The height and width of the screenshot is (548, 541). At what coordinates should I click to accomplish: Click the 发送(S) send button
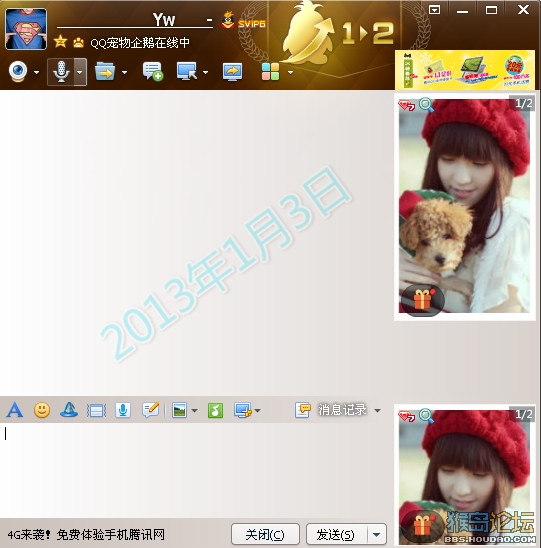point(337,534)
